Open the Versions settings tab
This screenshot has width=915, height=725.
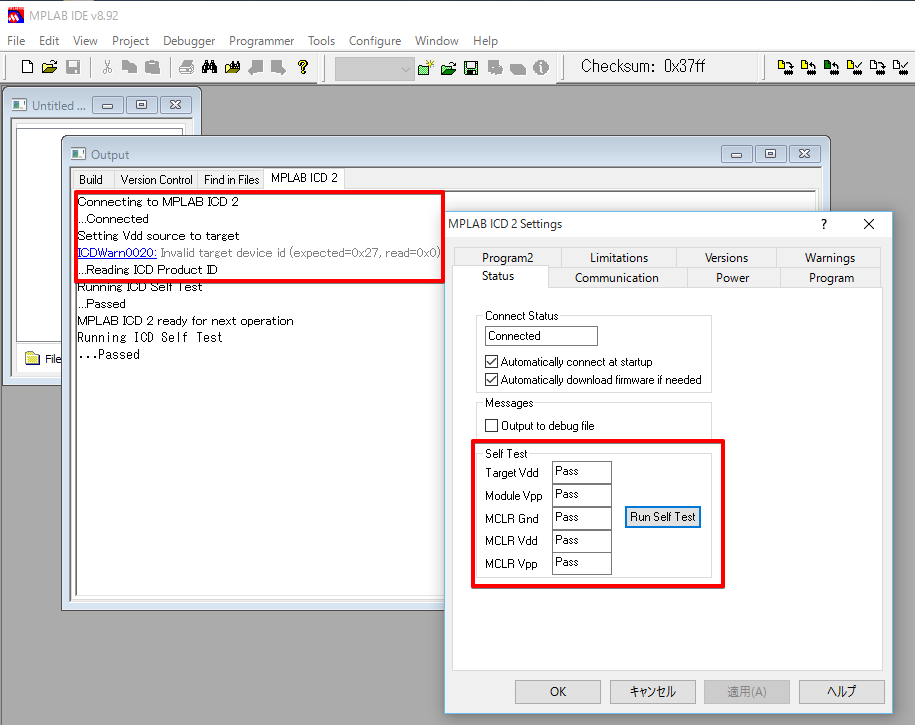point(726,257)
